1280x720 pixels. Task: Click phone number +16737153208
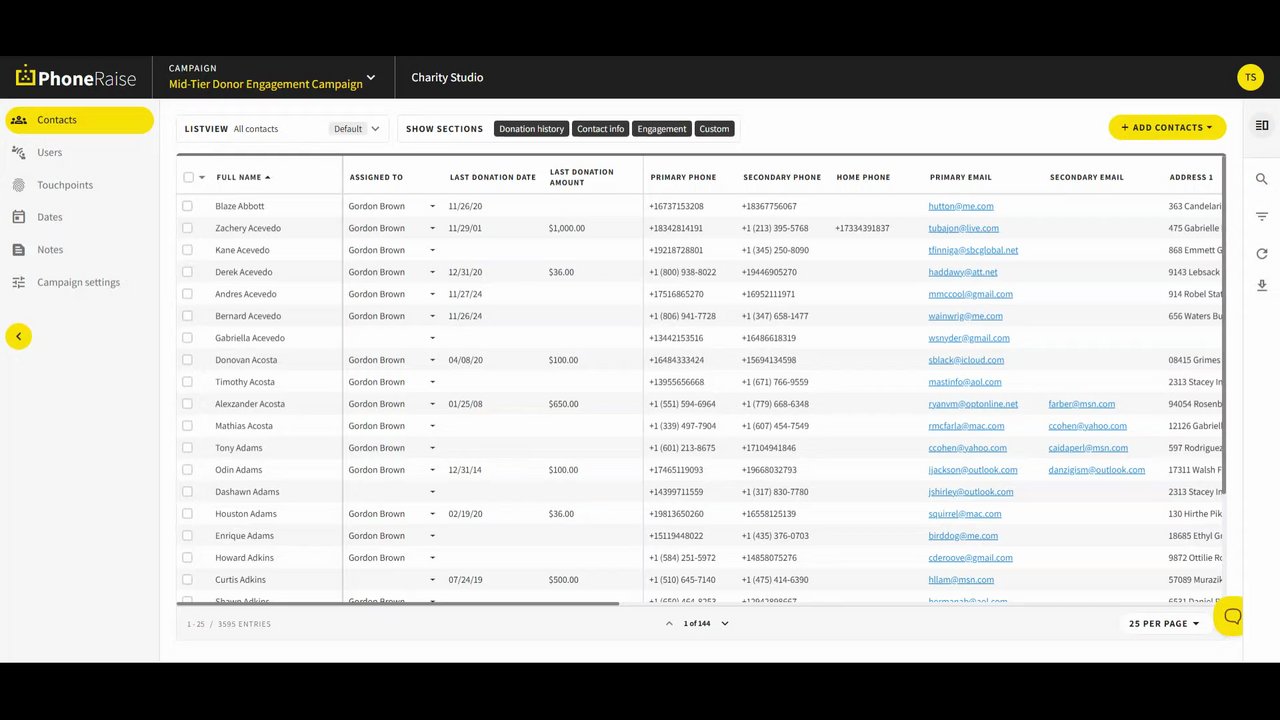[x=676, y=206]
